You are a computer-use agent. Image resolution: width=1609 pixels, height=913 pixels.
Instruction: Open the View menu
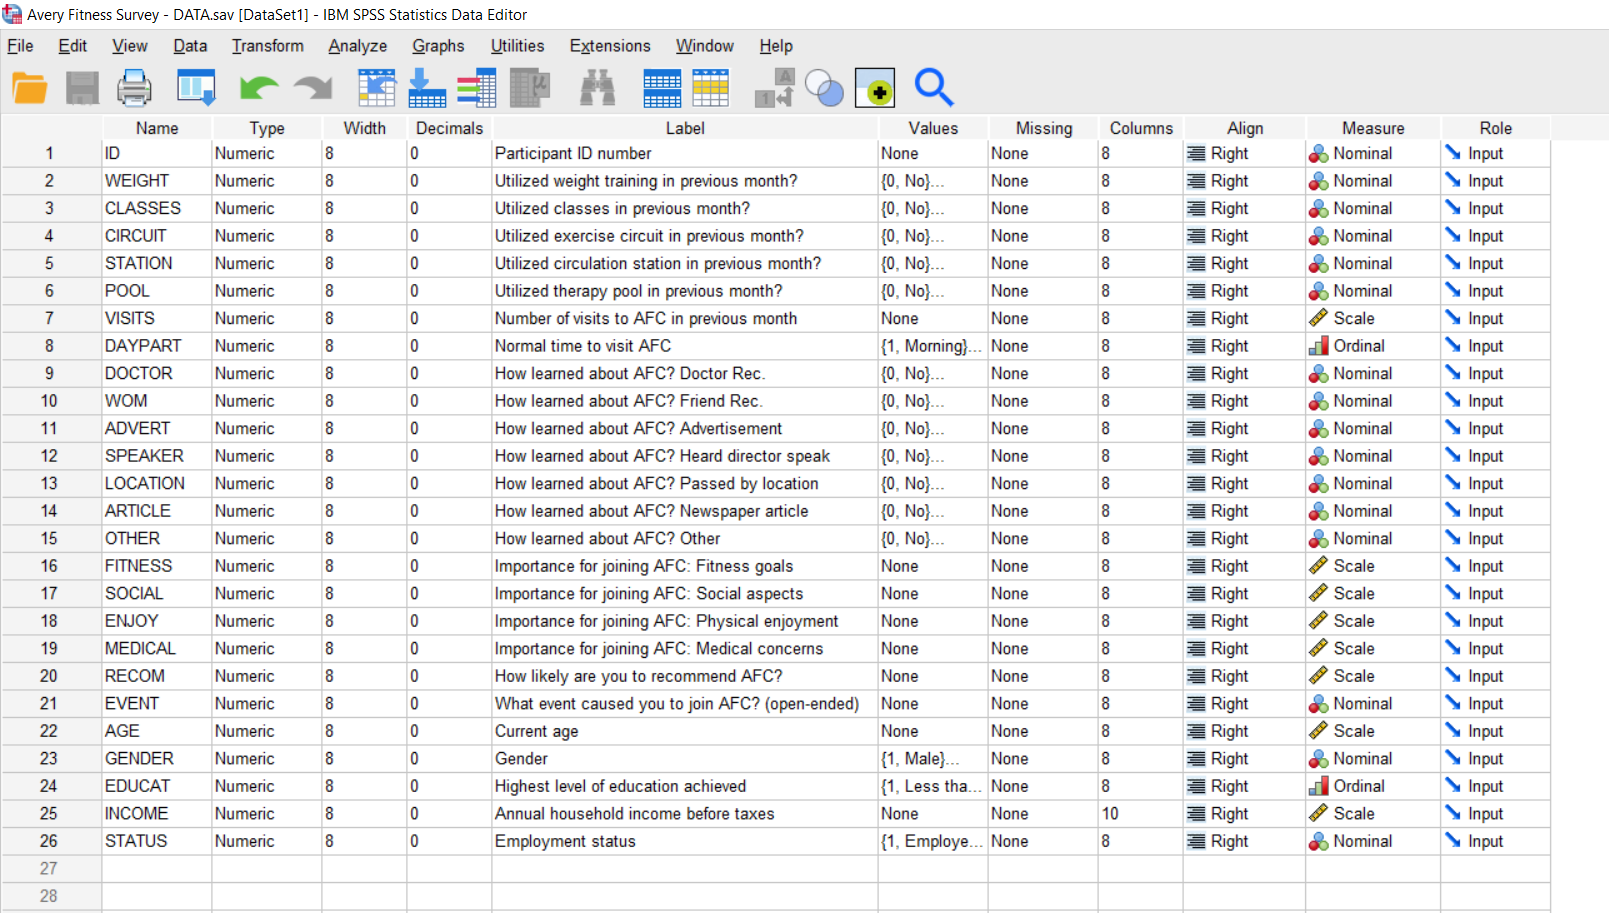tap(130, 46)
